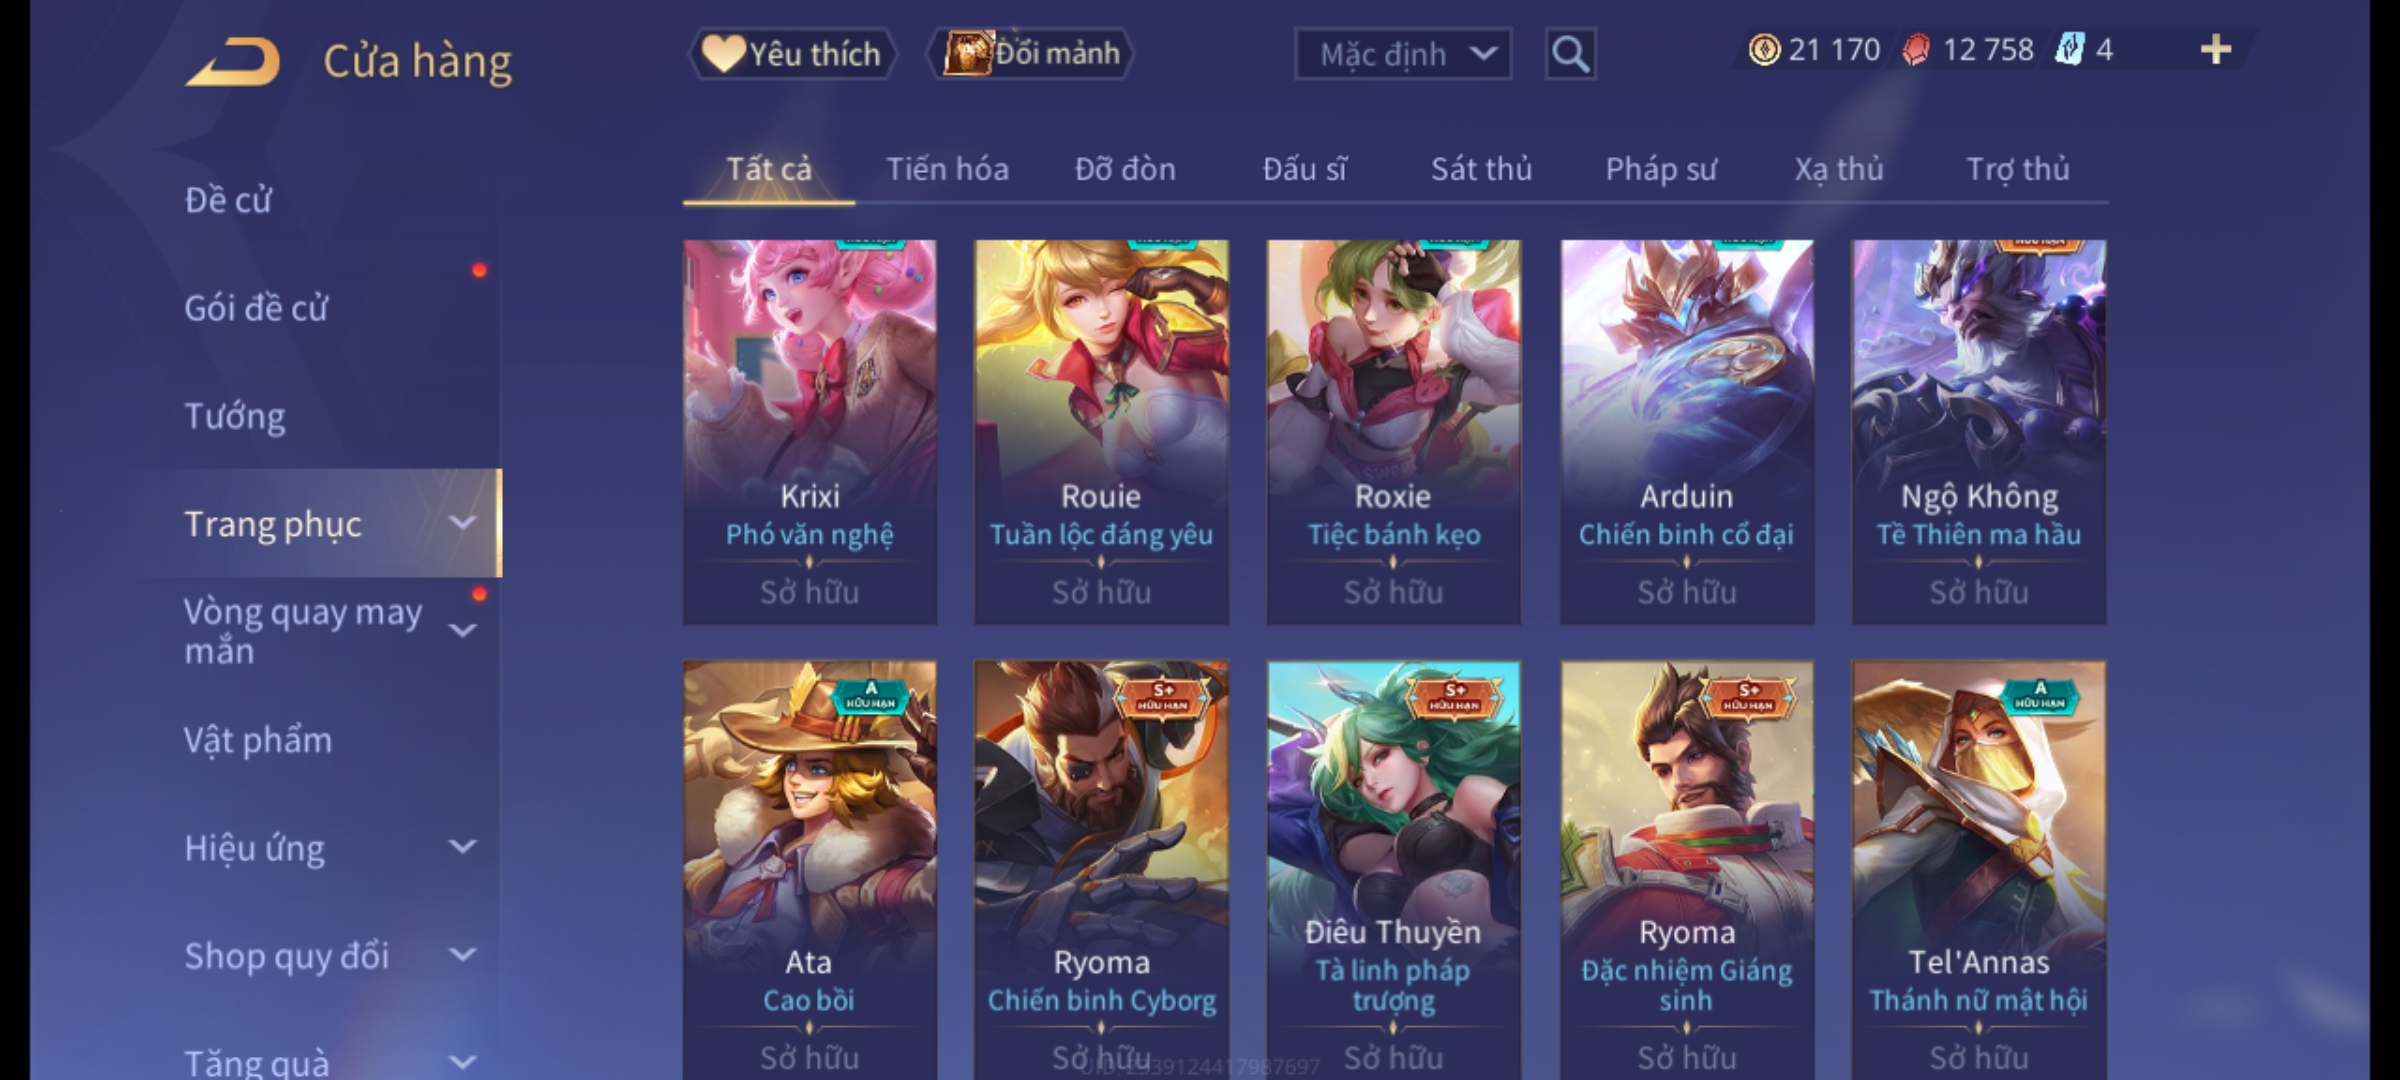Open Gói đề cử in sidebar

pyautogui.click(x=256, y=308)
